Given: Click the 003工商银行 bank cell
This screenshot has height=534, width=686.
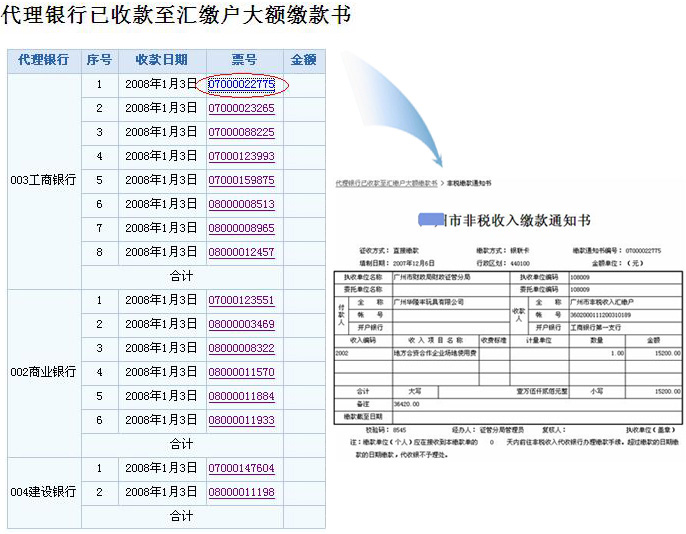Looking at the screenshot, I should click(x=43, y=180).
